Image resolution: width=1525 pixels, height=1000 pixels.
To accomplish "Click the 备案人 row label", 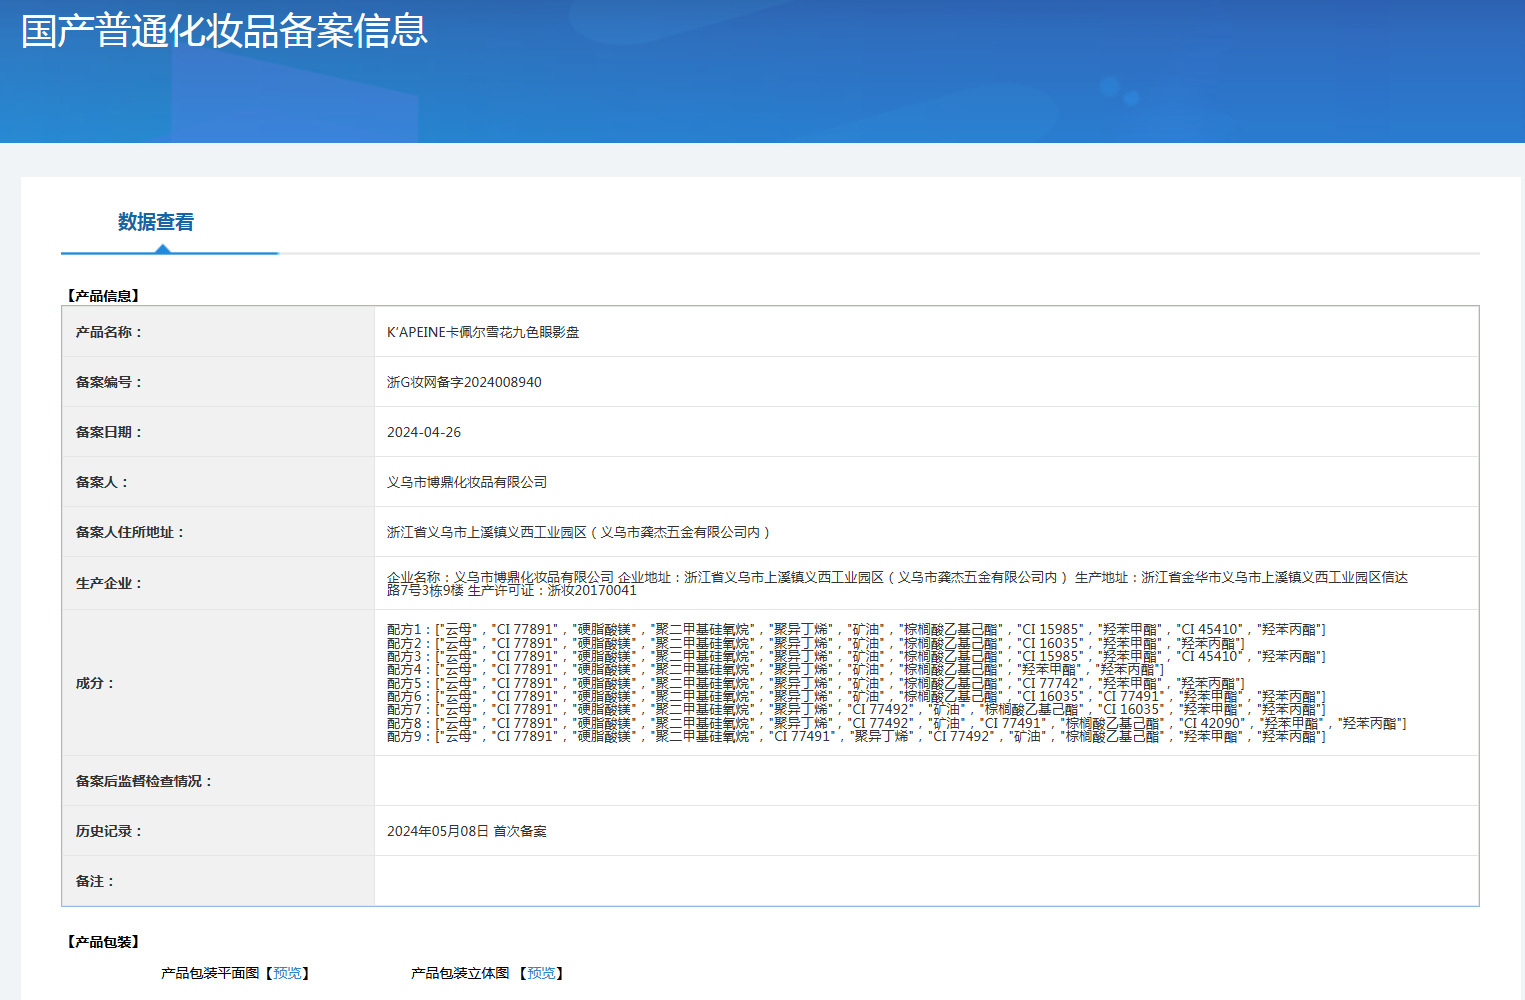I will (x=102, y=482).
